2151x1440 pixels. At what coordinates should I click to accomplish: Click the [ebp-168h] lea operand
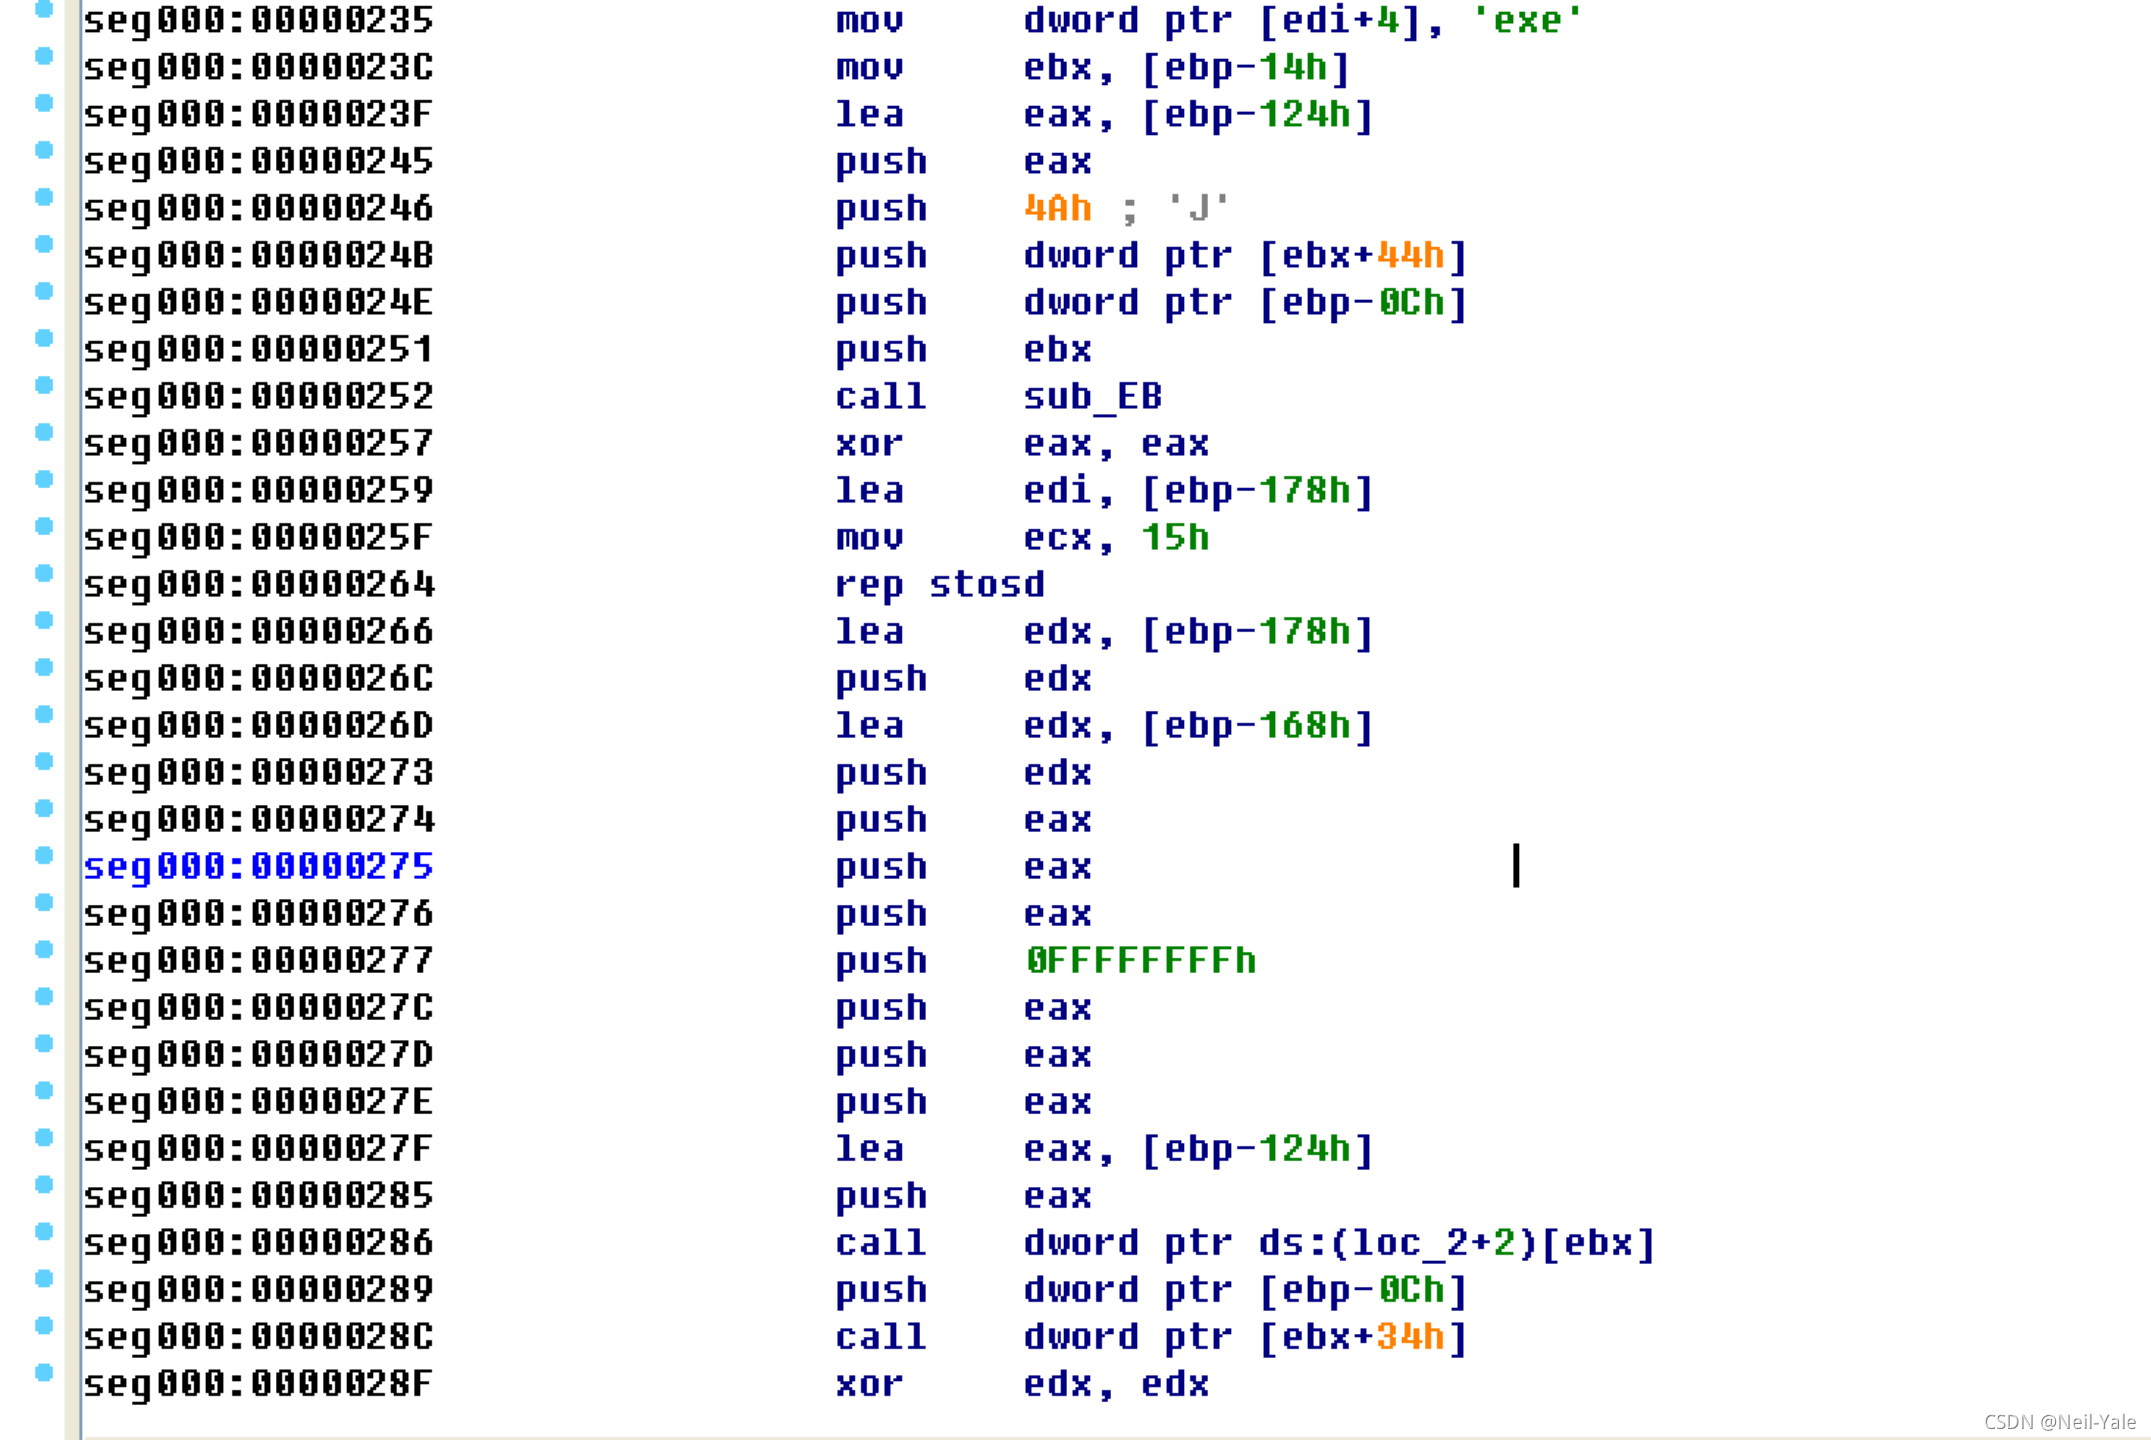[x=1257, y=726]
